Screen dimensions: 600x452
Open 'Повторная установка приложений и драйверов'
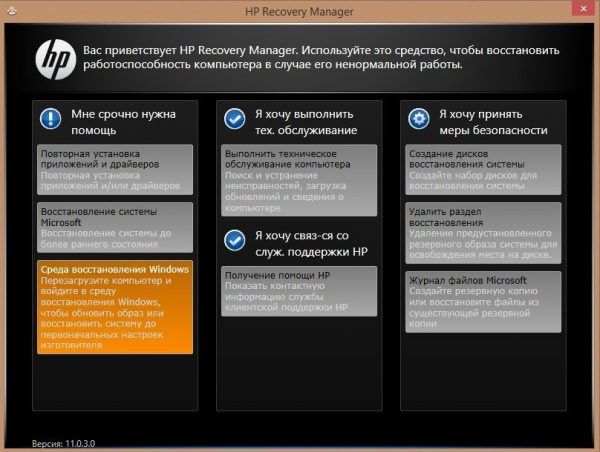pos(115,170)
